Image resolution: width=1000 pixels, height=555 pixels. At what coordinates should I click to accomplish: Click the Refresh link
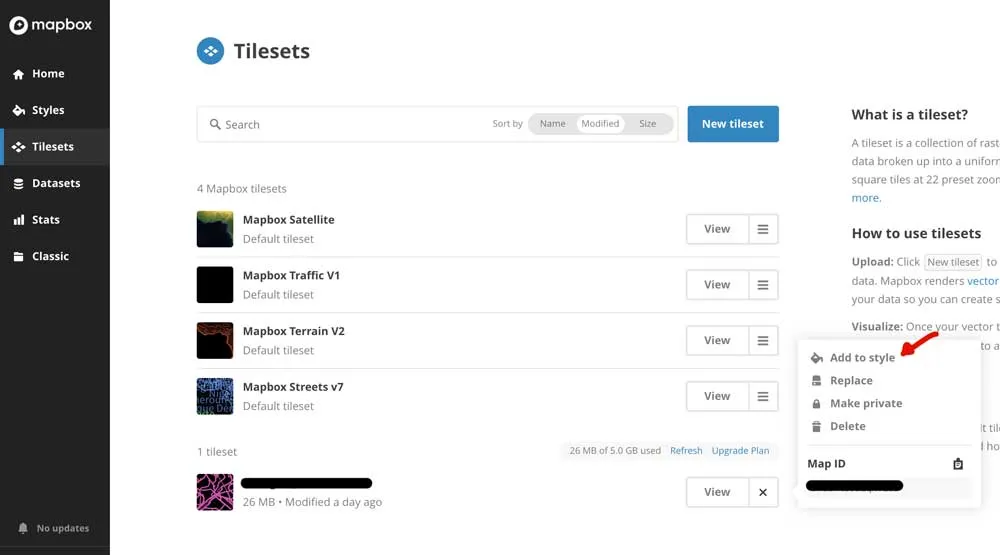[x=686, y=450]
